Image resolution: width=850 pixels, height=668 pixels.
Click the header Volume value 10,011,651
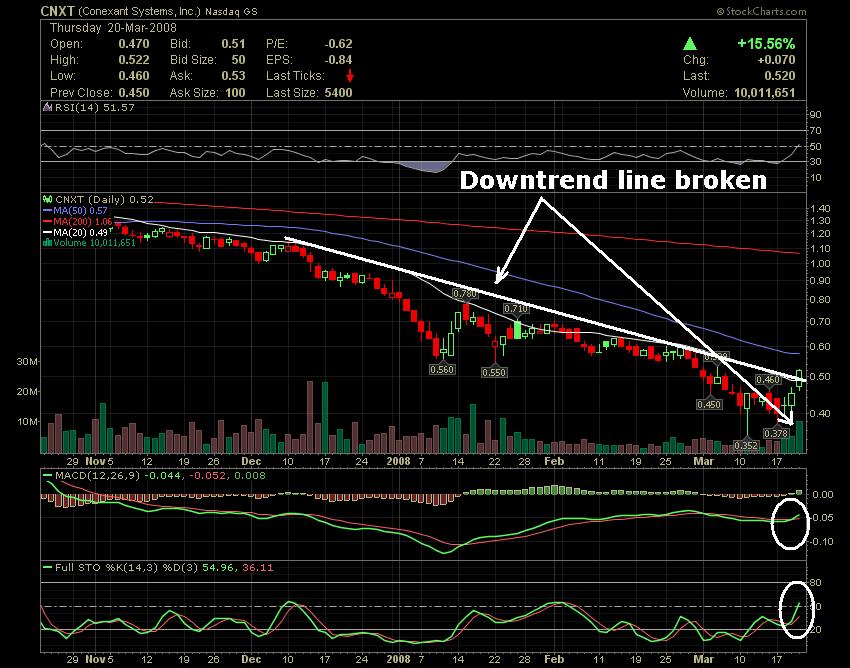coord(765,92)
